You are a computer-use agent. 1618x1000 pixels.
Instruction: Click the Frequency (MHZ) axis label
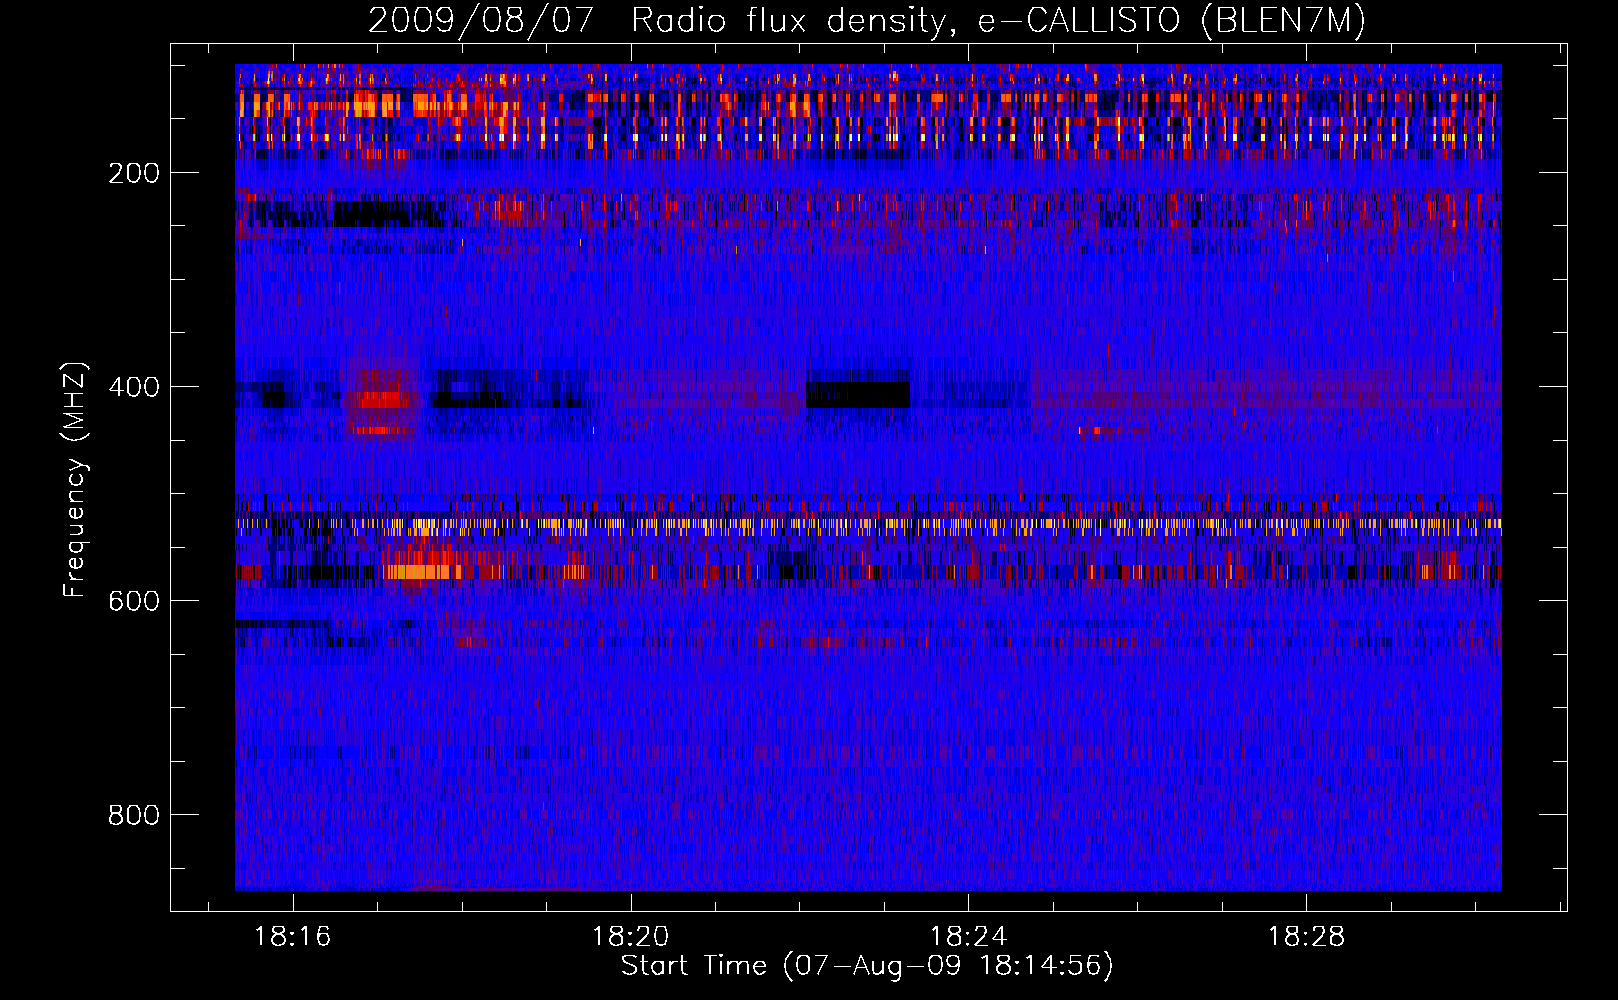(x=75, y=480)
